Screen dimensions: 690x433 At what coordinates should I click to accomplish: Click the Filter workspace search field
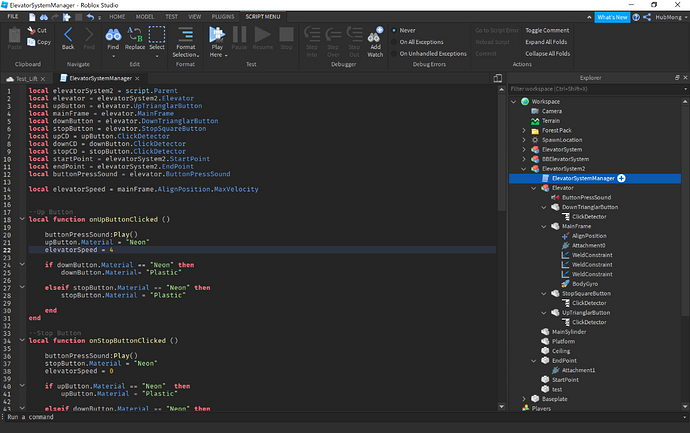tap(596, 89)
